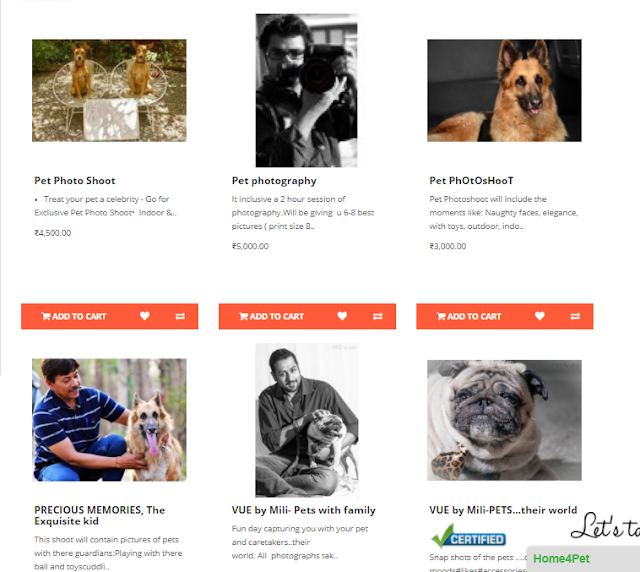The width and height of the screenshot is (640, 572).
Task: Add Pet Photo Shoot to cart
Action: 74,316
